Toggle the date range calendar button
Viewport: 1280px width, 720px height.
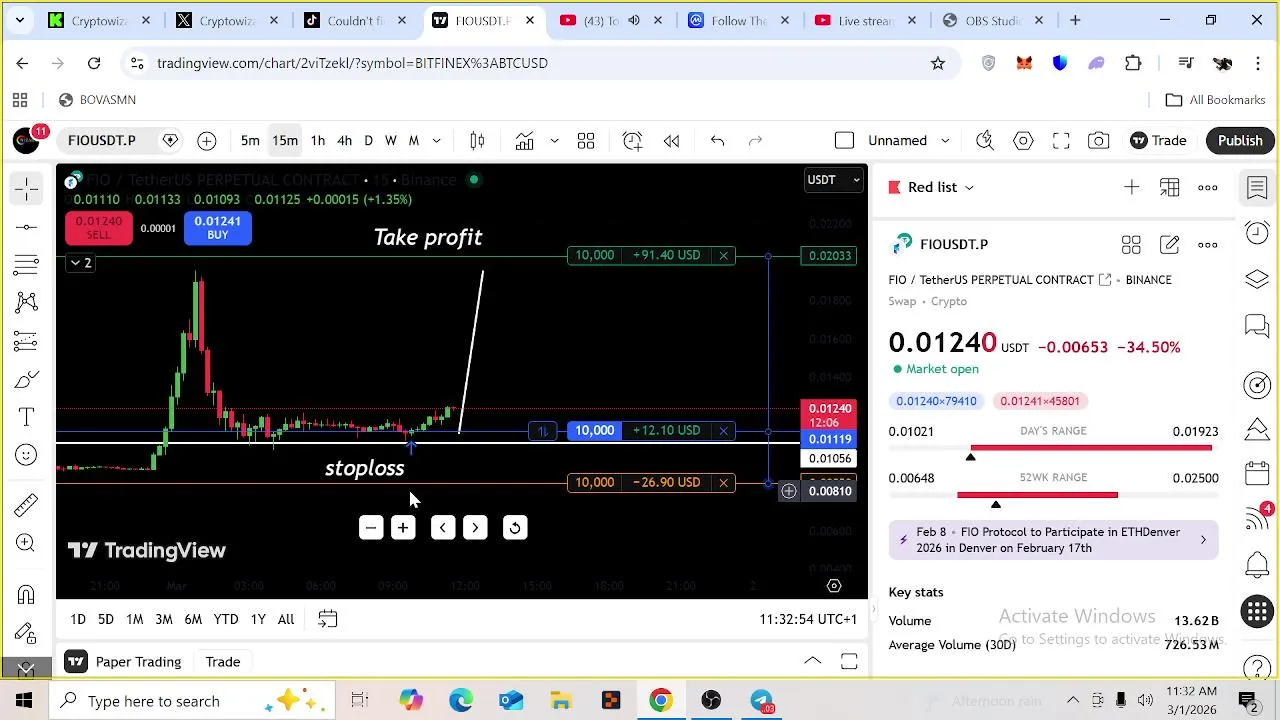(328, 619)
